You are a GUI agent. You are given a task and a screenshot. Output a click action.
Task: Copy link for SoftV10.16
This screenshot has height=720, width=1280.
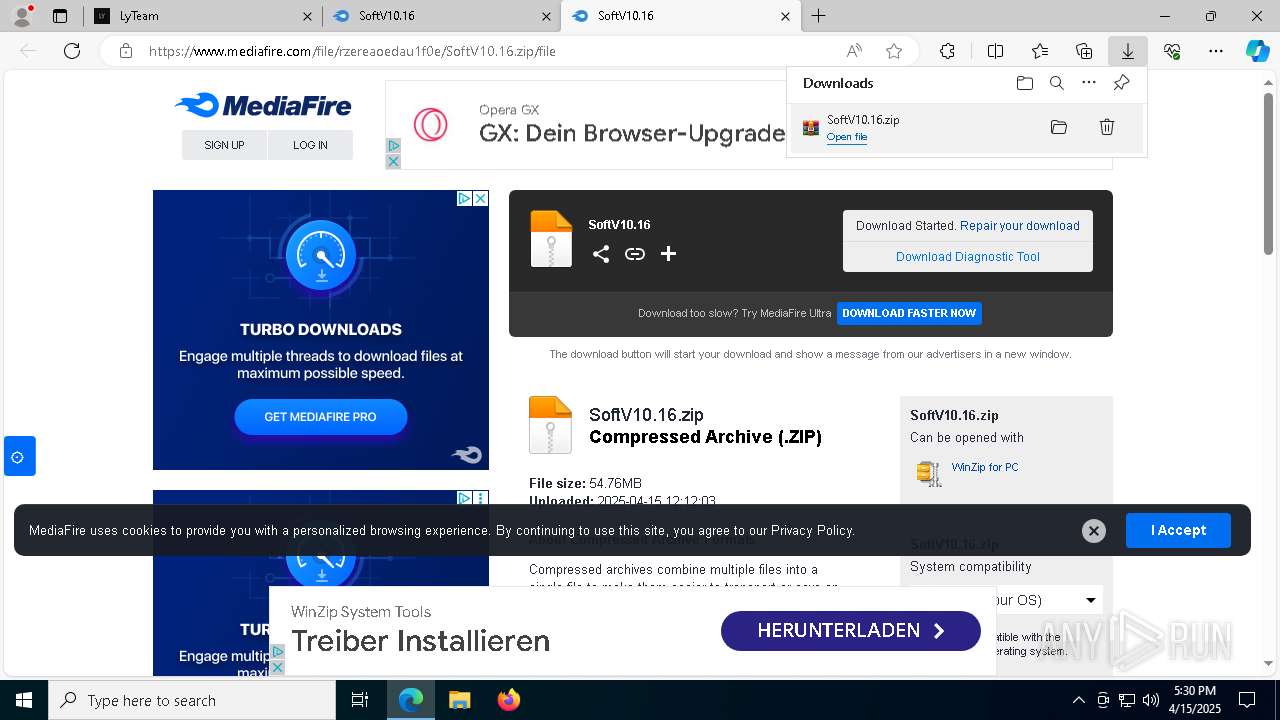(635, 254)
